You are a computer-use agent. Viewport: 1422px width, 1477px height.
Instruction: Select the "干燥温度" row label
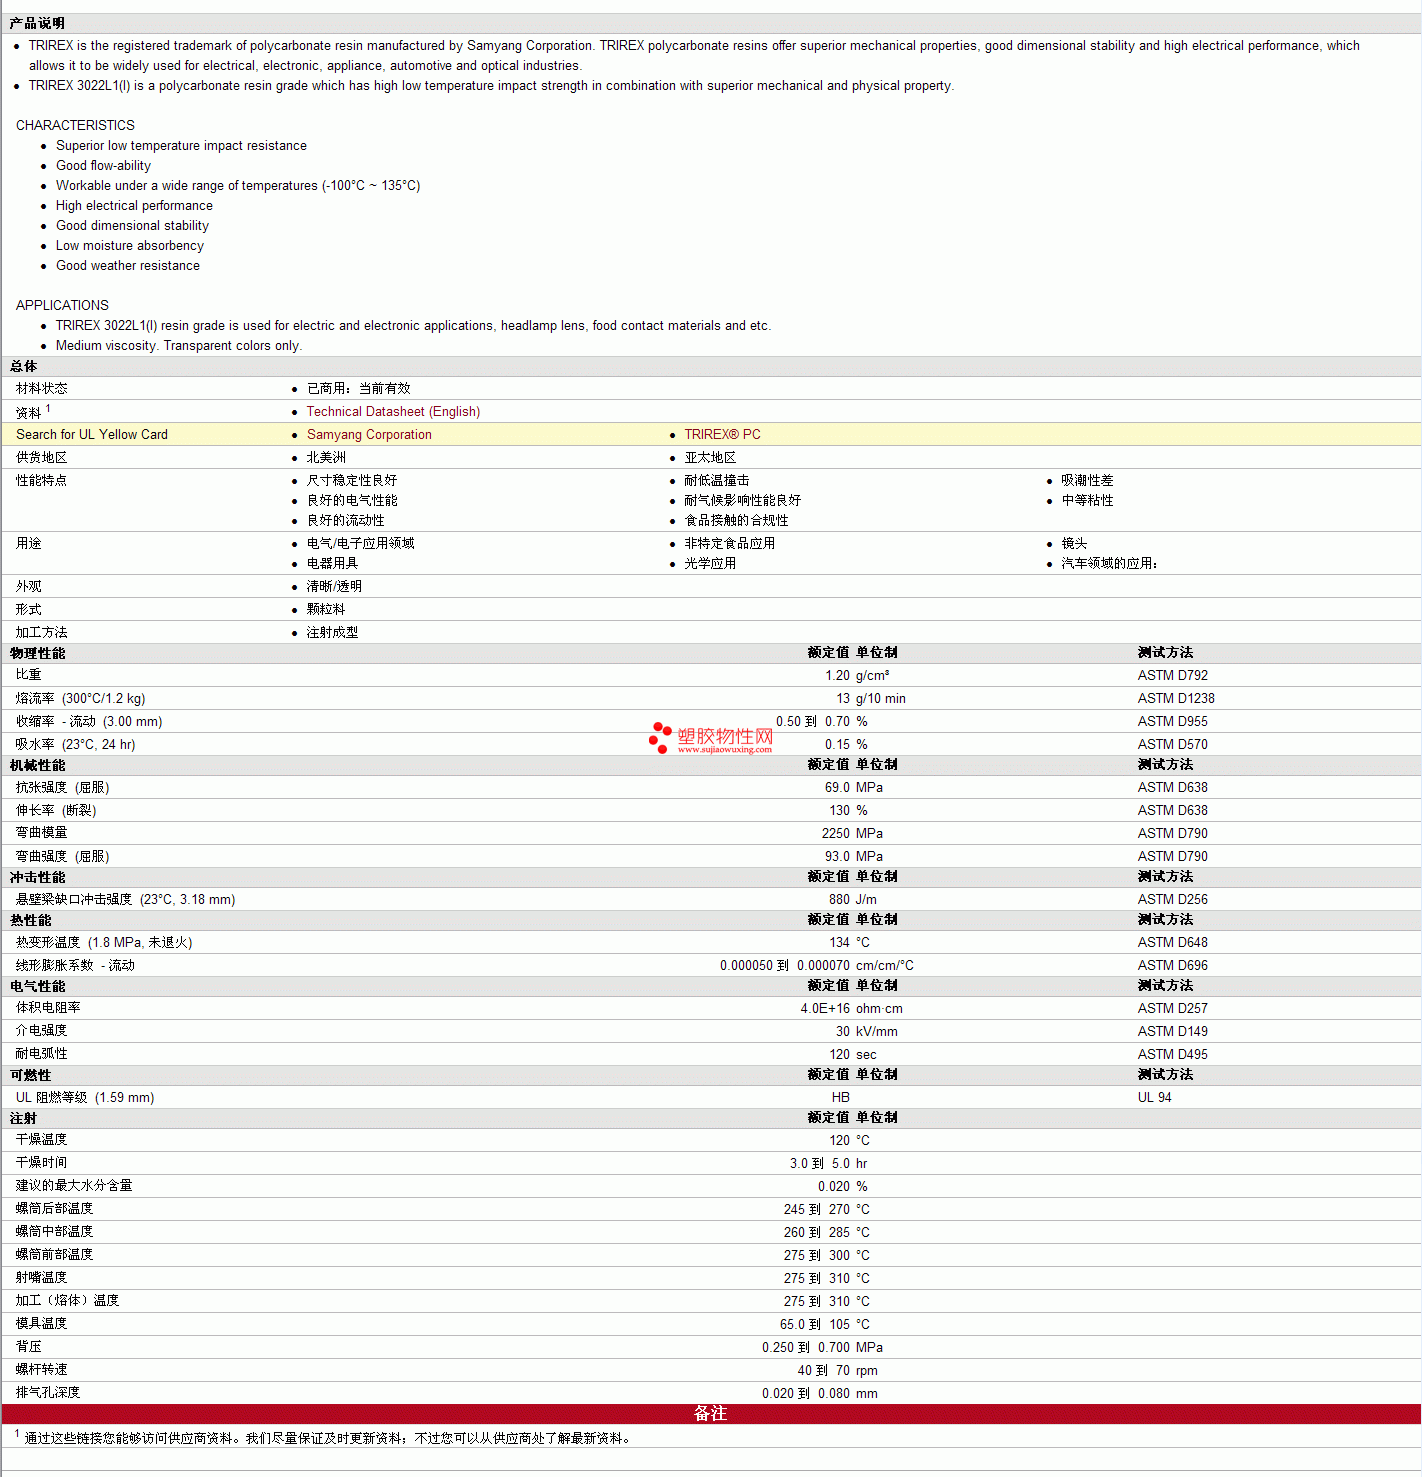tap(42, 1141)
